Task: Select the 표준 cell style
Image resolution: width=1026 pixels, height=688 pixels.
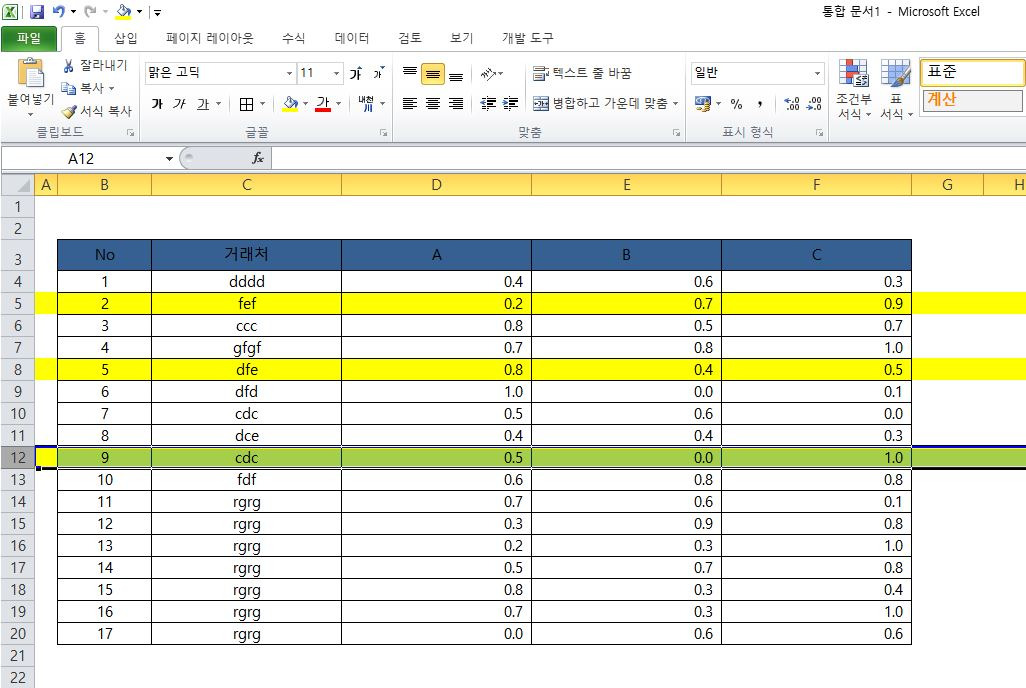Action: click(972, 72)
